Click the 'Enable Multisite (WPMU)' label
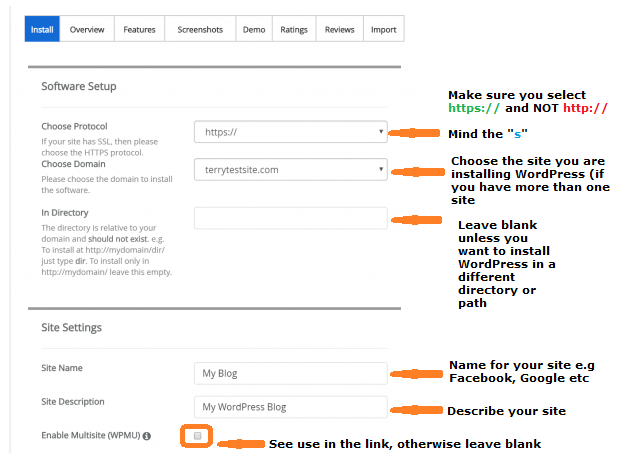Screen dimensions: 640x465 (x=91, y=436)
